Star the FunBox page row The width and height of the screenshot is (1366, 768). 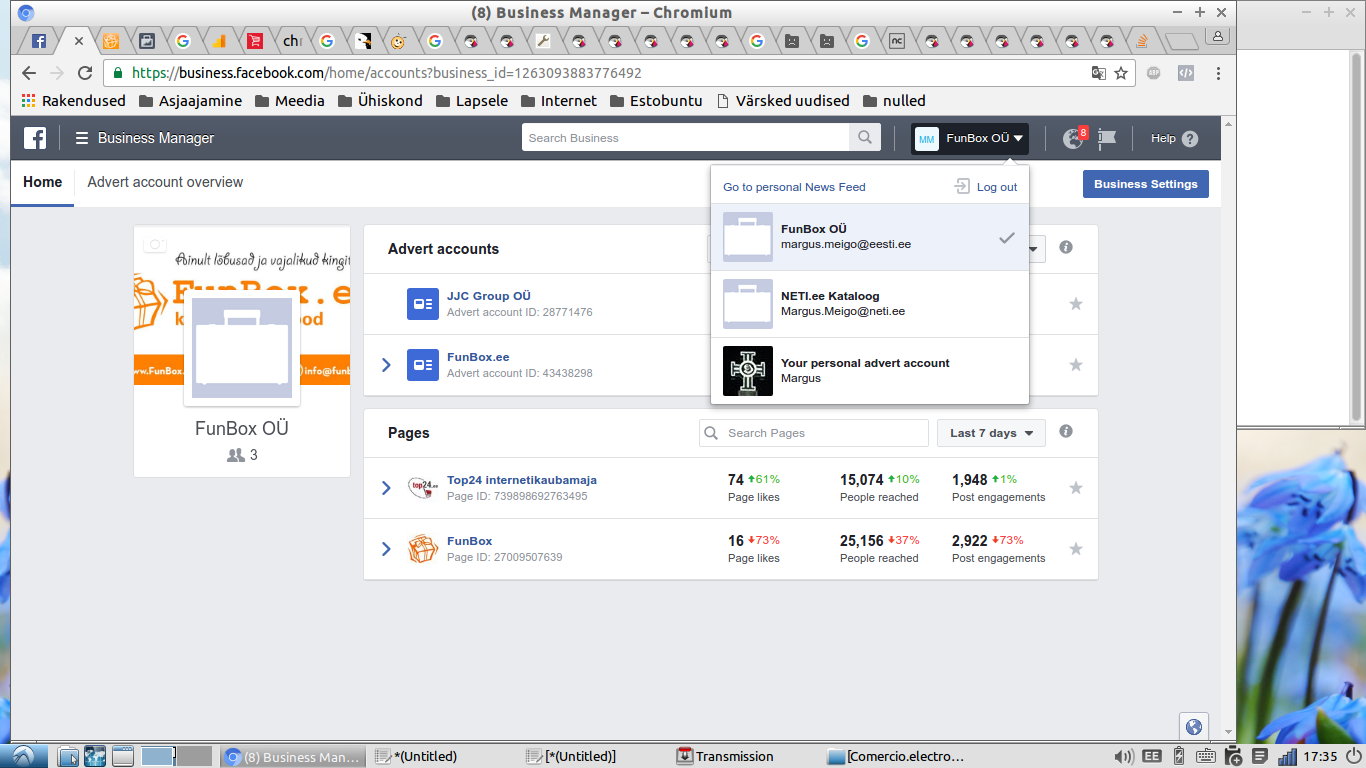click(x=1076, y=548)
